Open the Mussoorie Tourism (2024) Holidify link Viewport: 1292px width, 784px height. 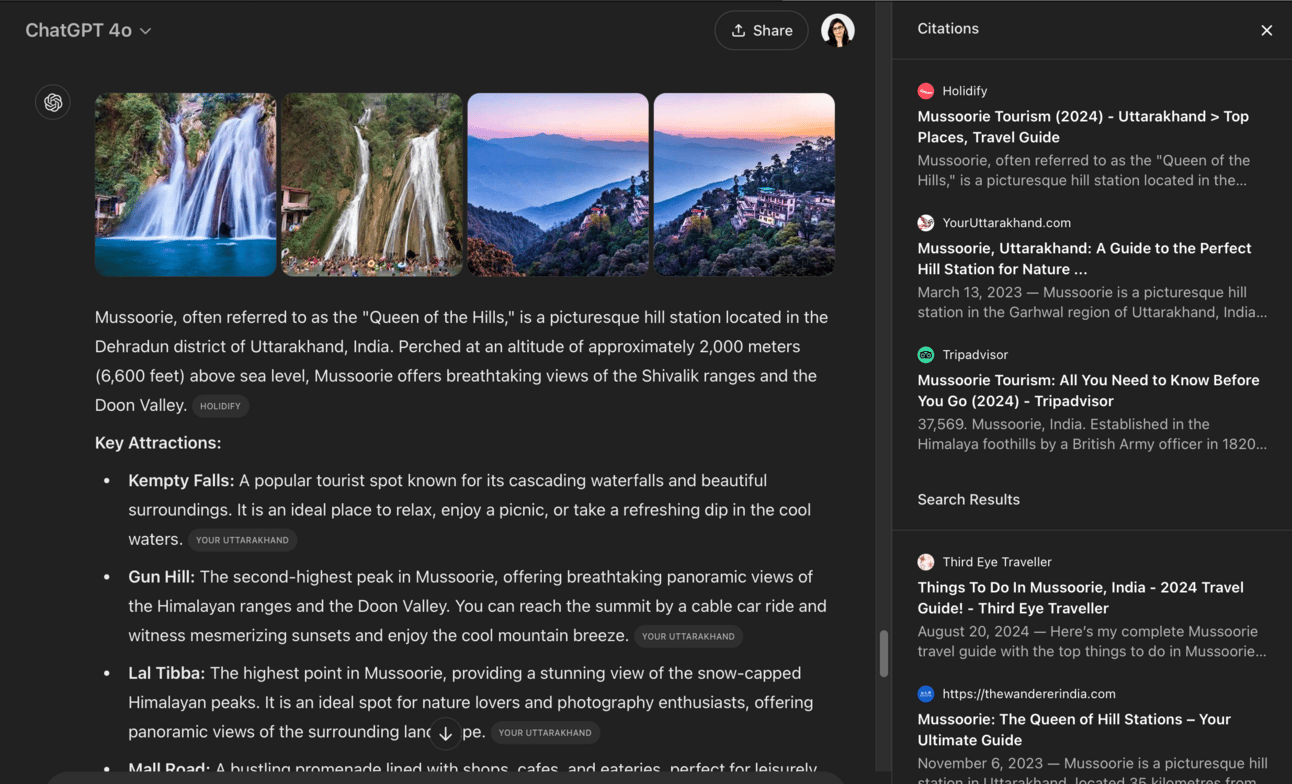(x=1083, y=127)
